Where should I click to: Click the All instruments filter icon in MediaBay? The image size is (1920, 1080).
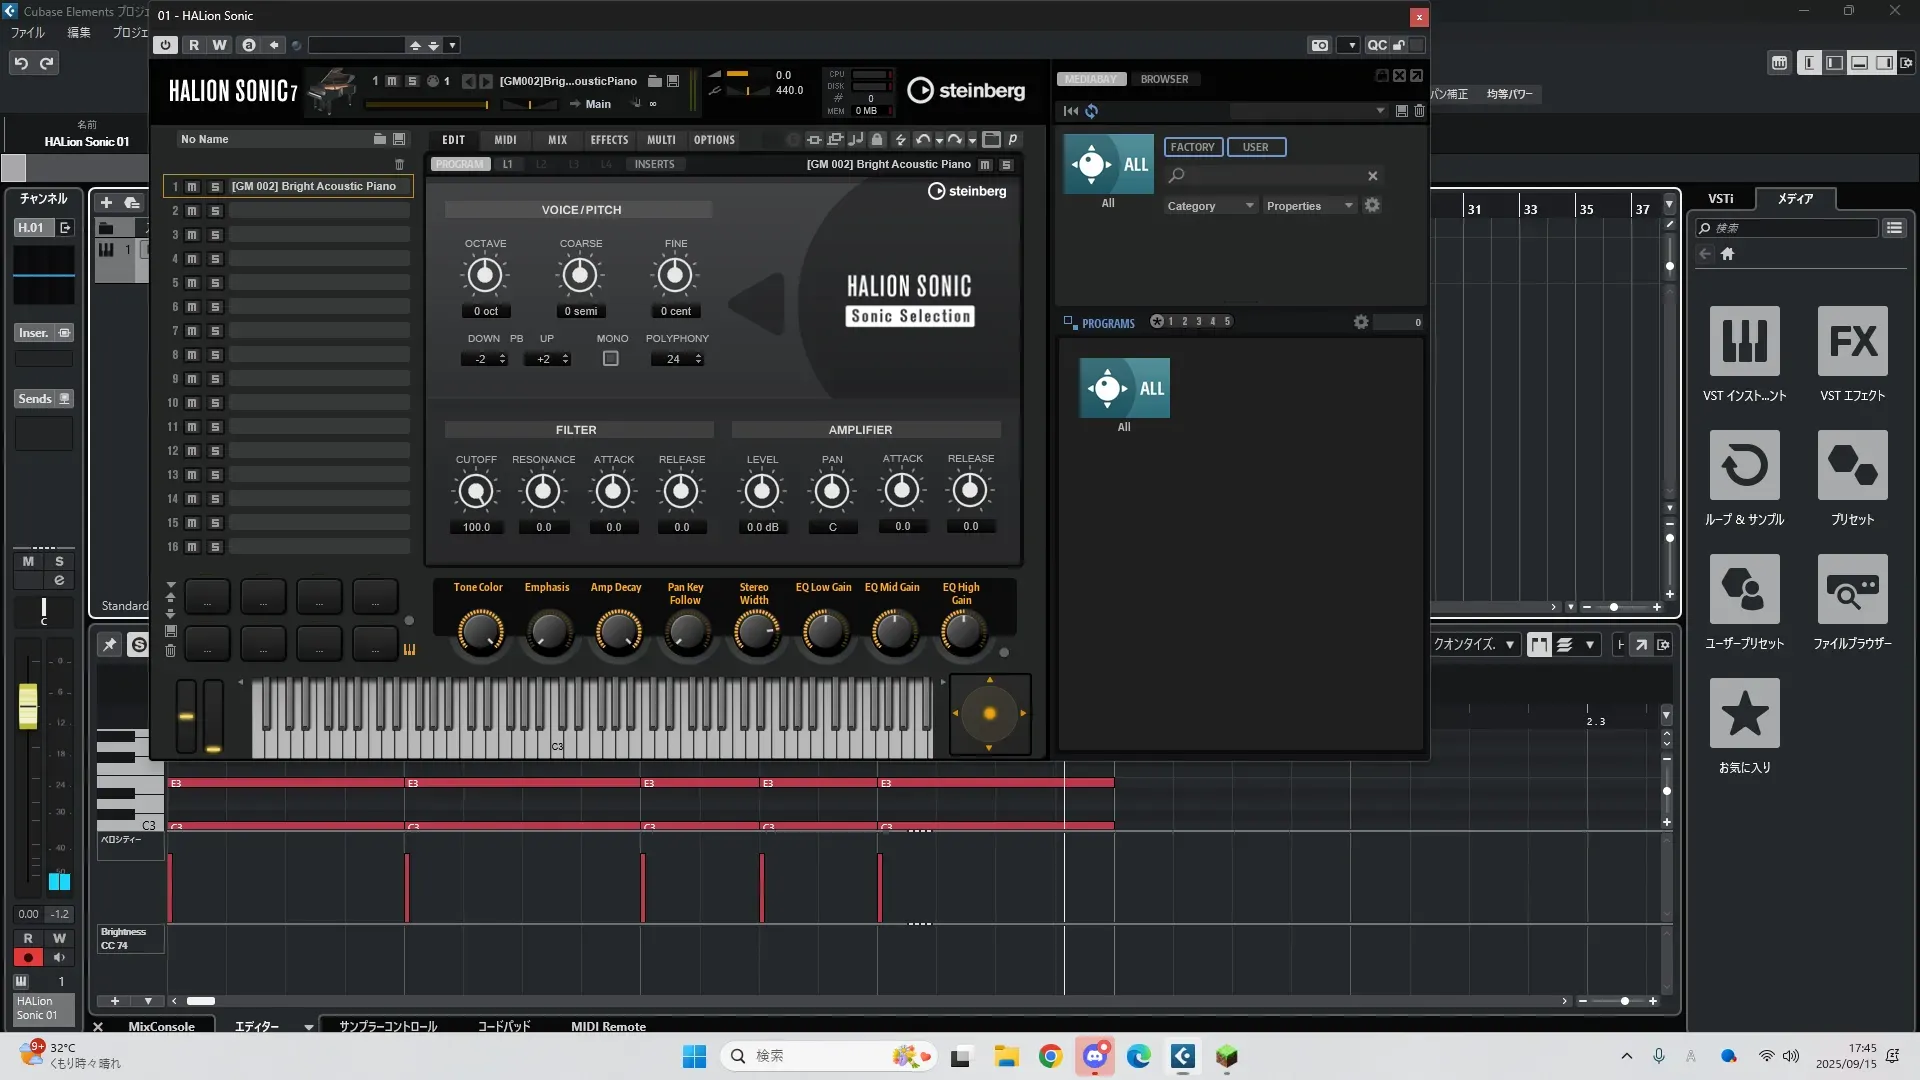point(1108,165)
